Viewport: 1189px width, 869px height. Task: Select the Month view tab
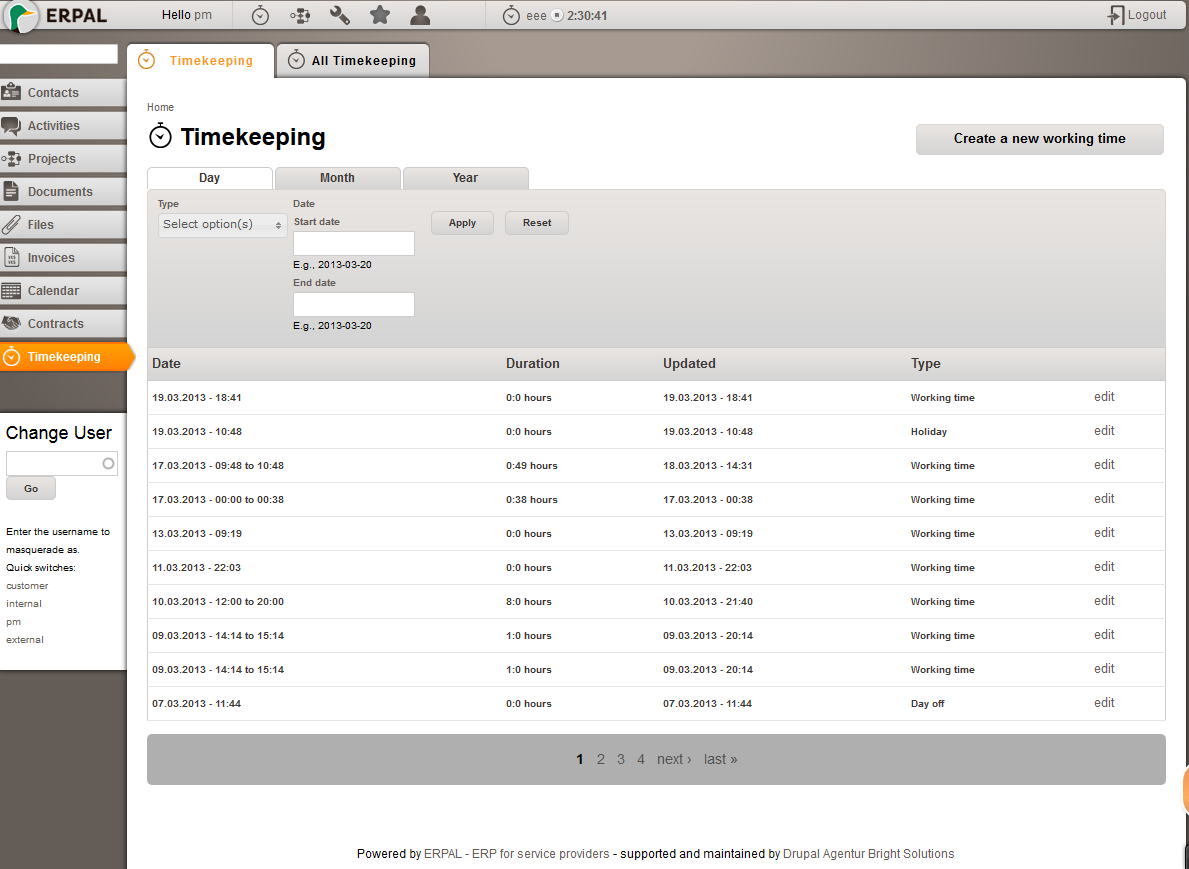(x=337, y=178)
